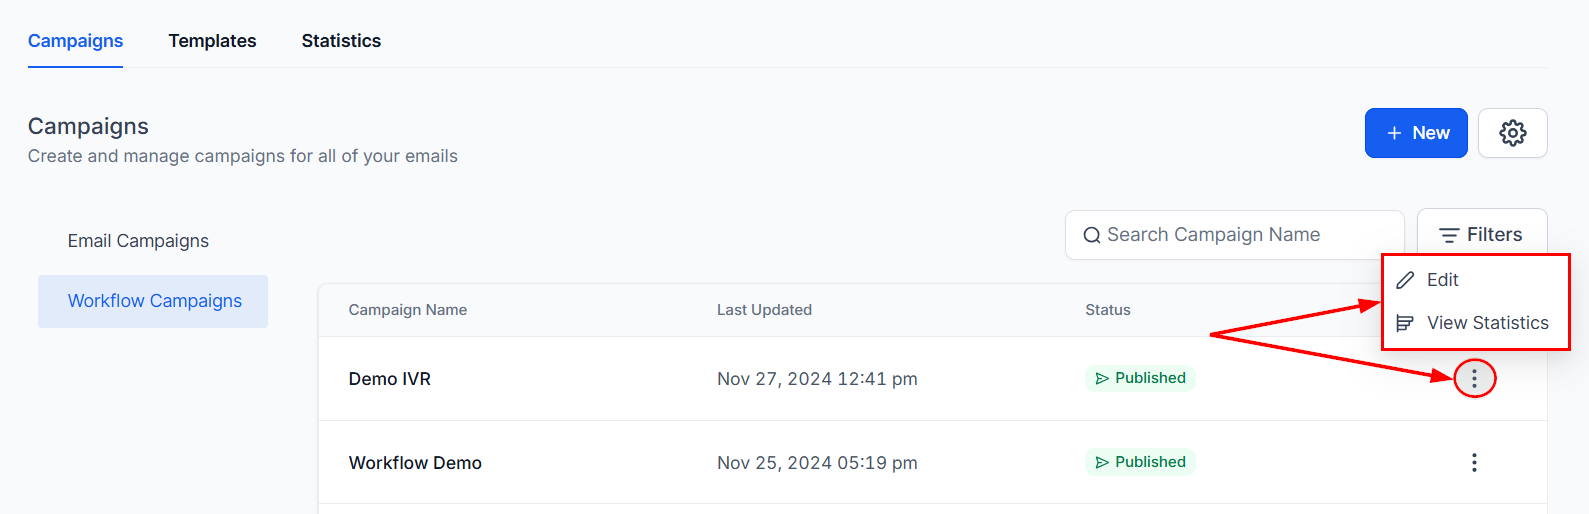Click the pencil Edit icon
1589x514 pixels.
coord(1405,280)
